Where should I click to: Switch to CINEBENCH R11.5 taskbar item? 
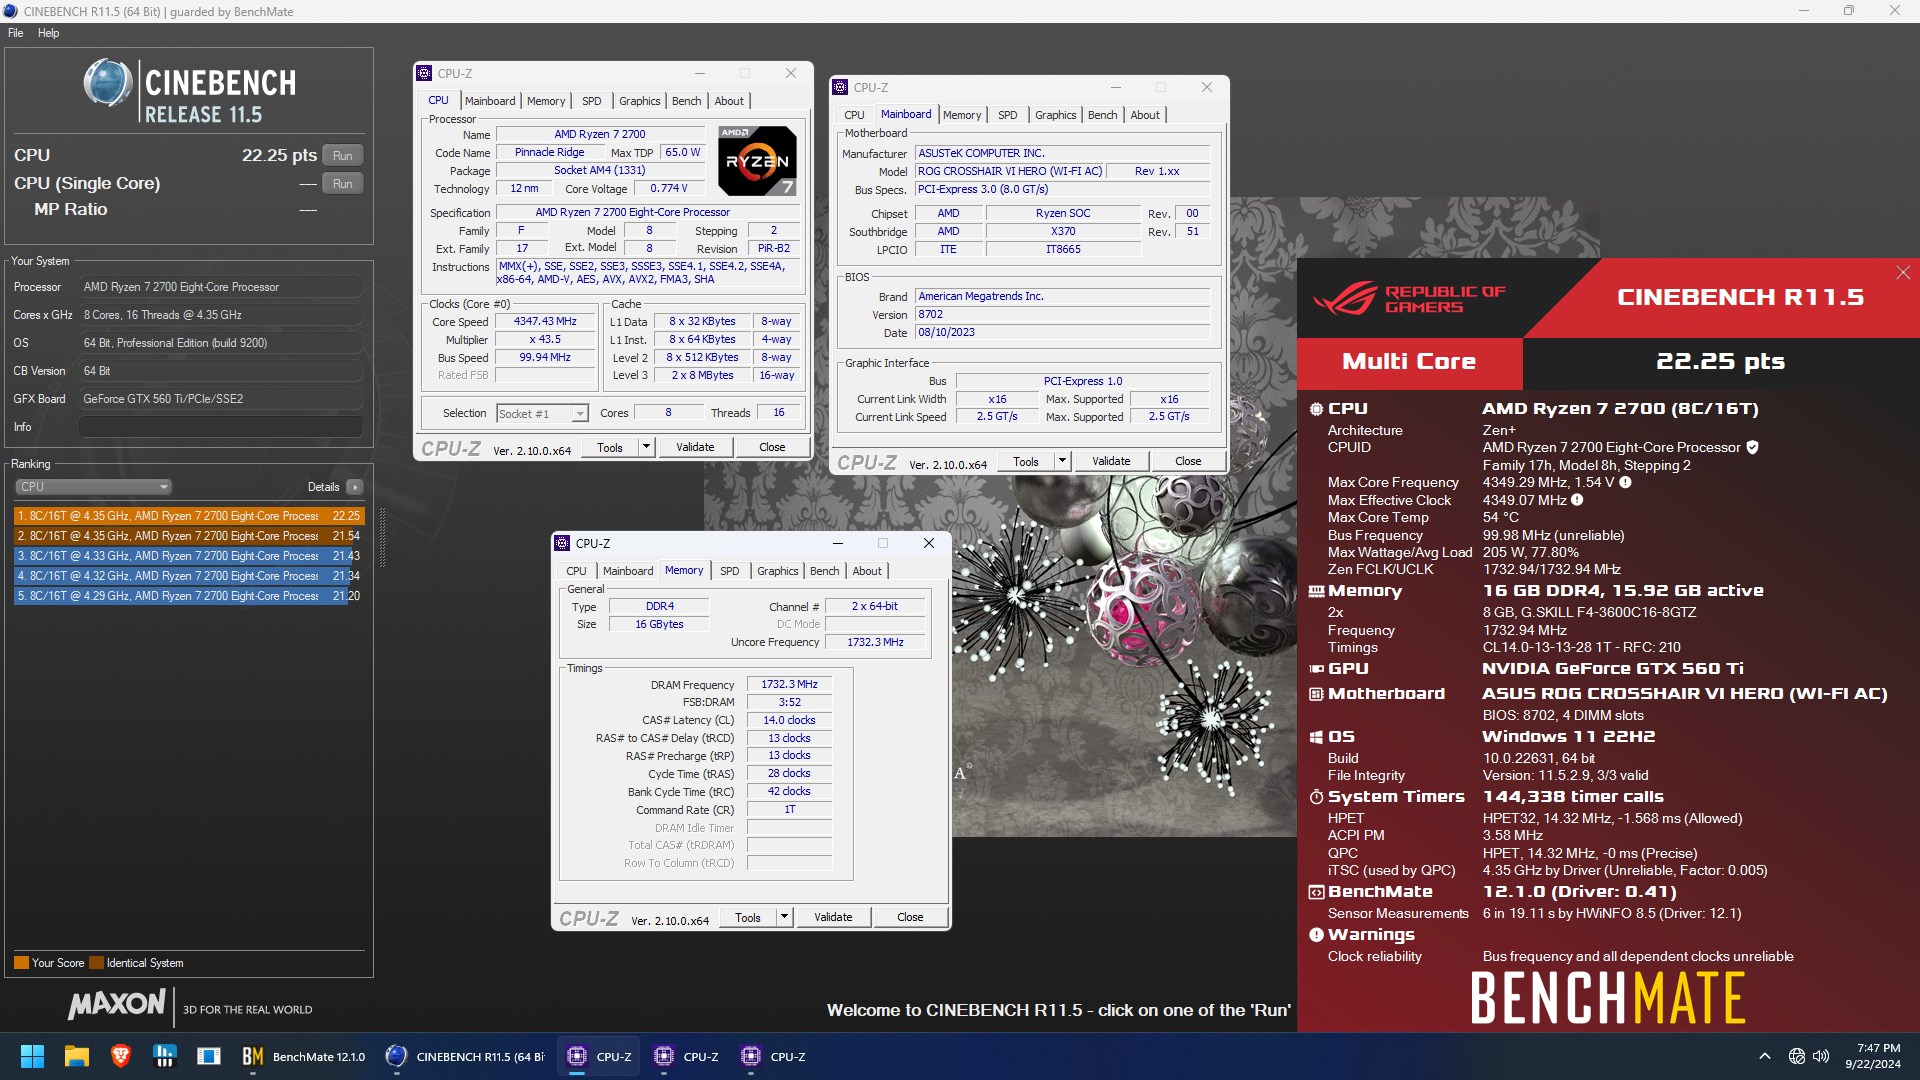(x=467, y=1056)
